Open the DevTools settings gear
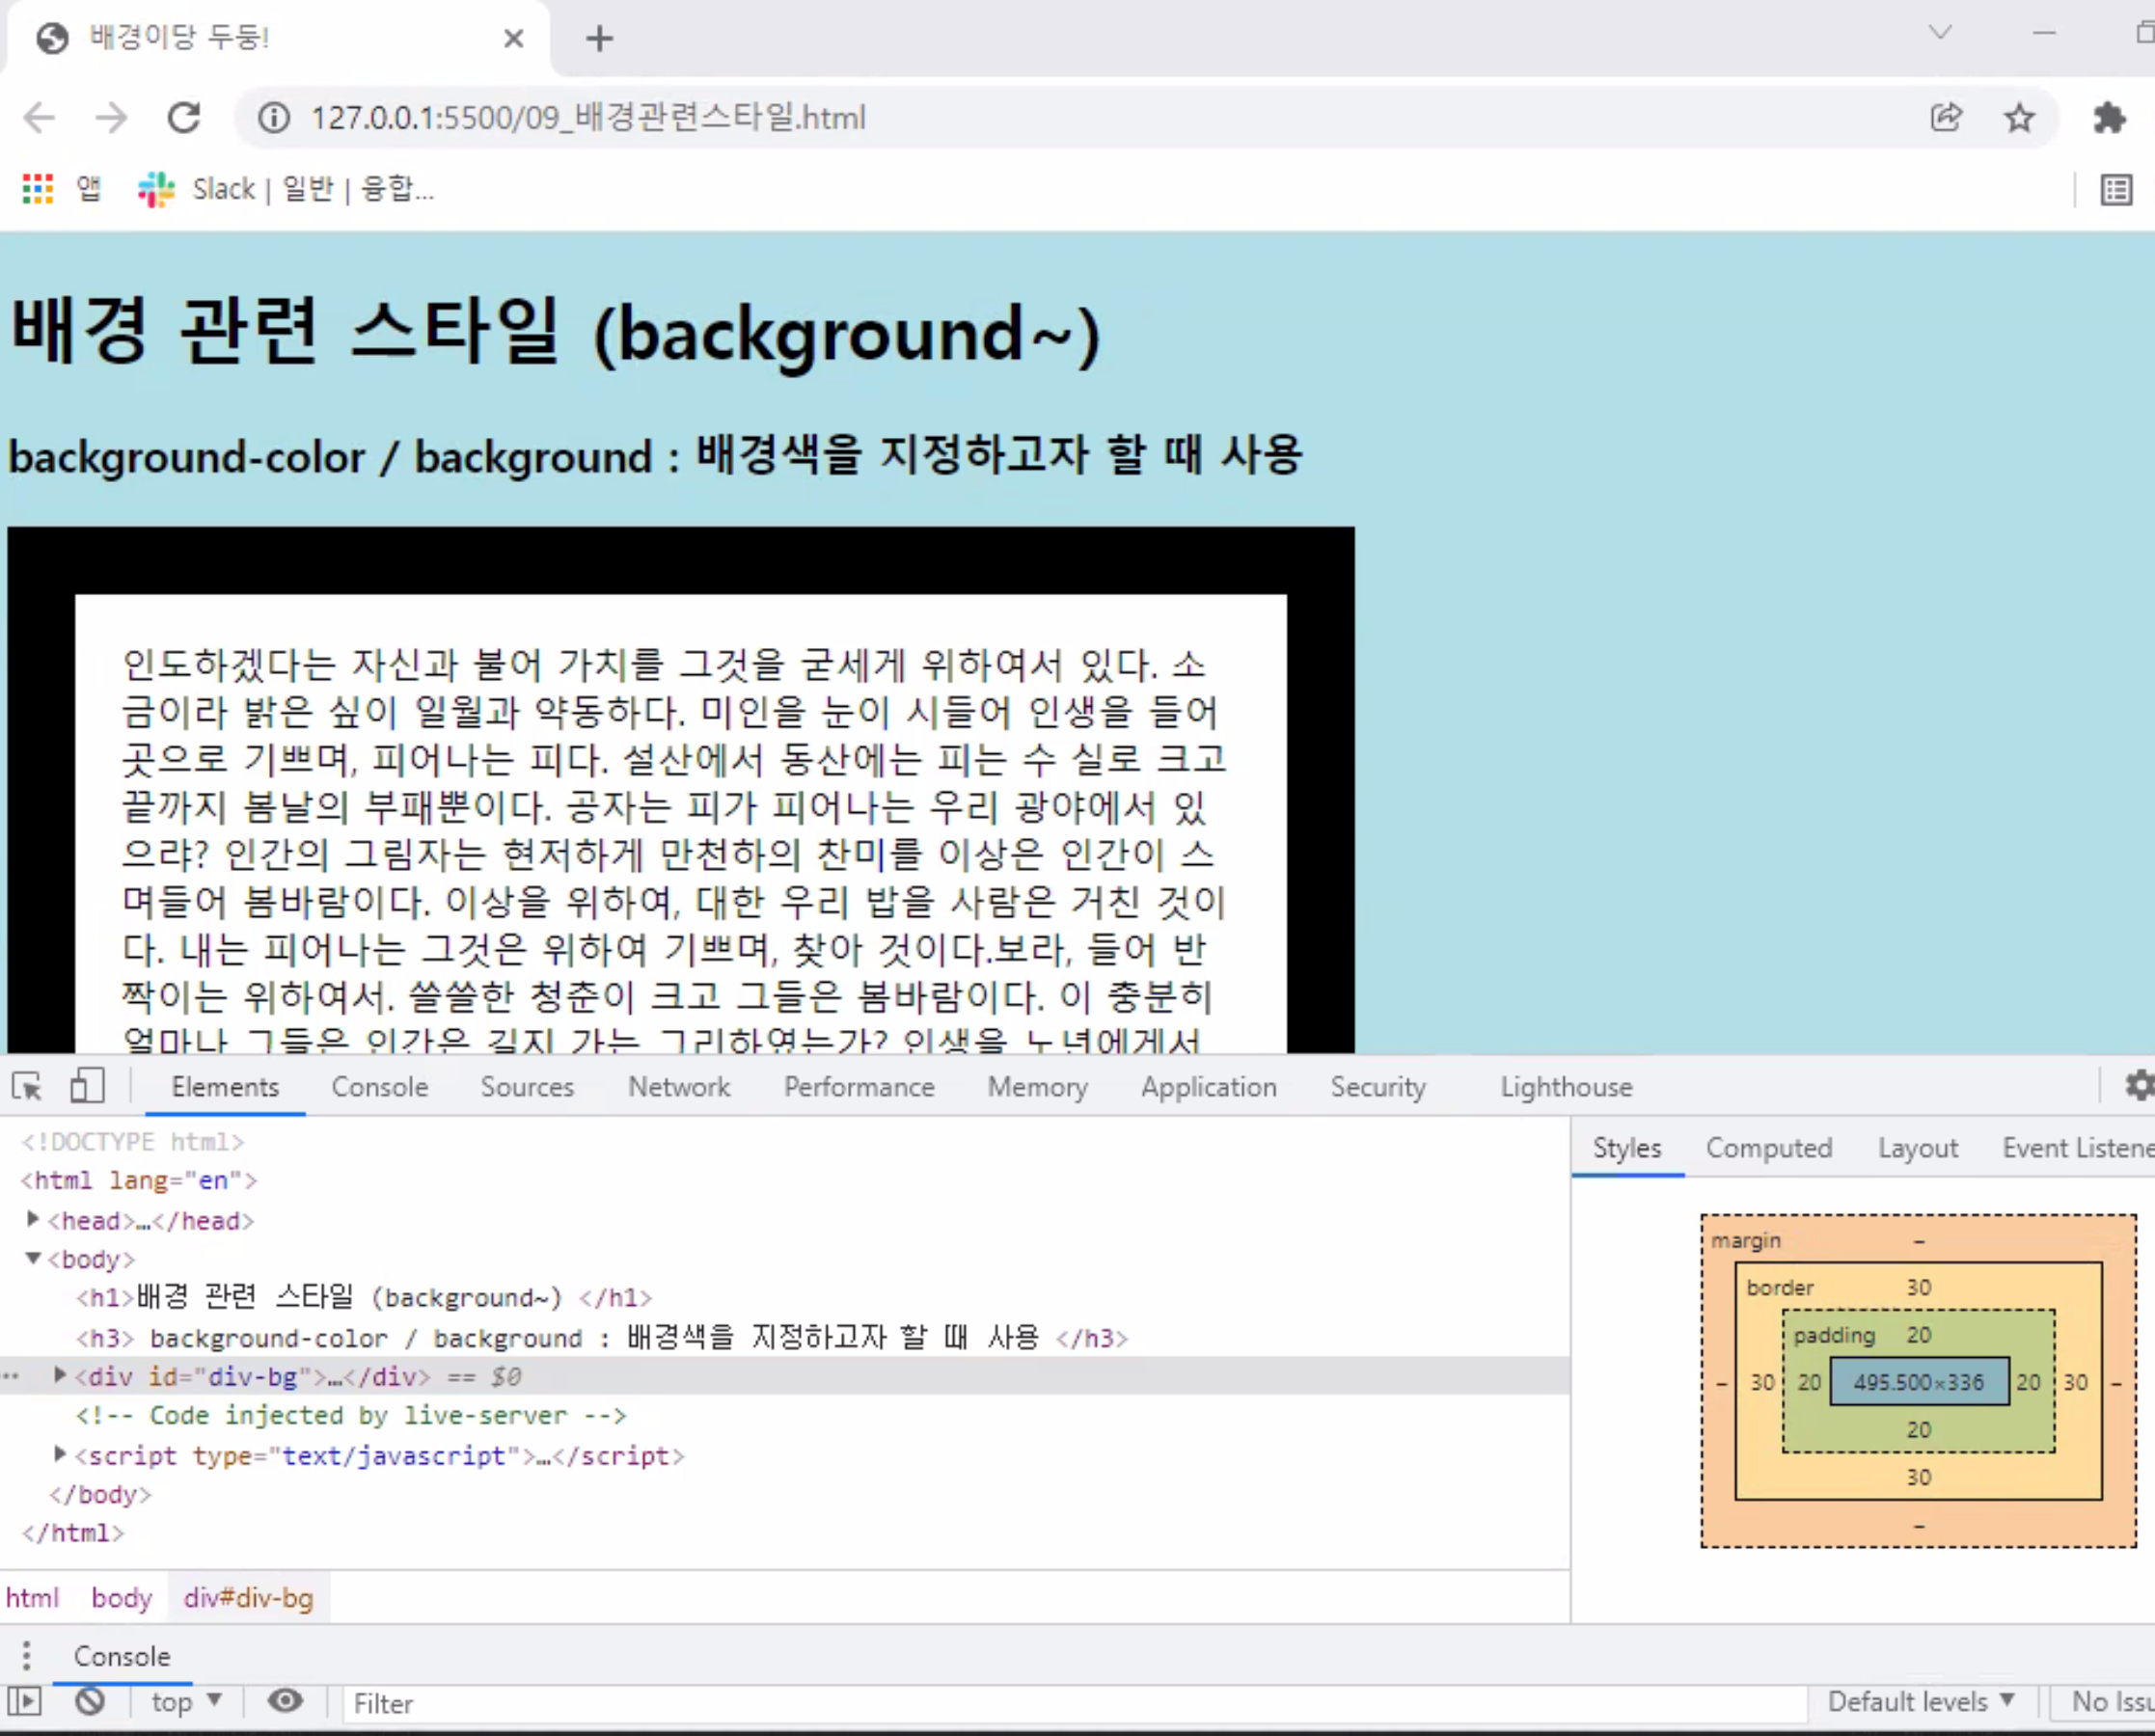Image resolution: width=2155 pixels, height=1736 pixels. [2139, 1086]
